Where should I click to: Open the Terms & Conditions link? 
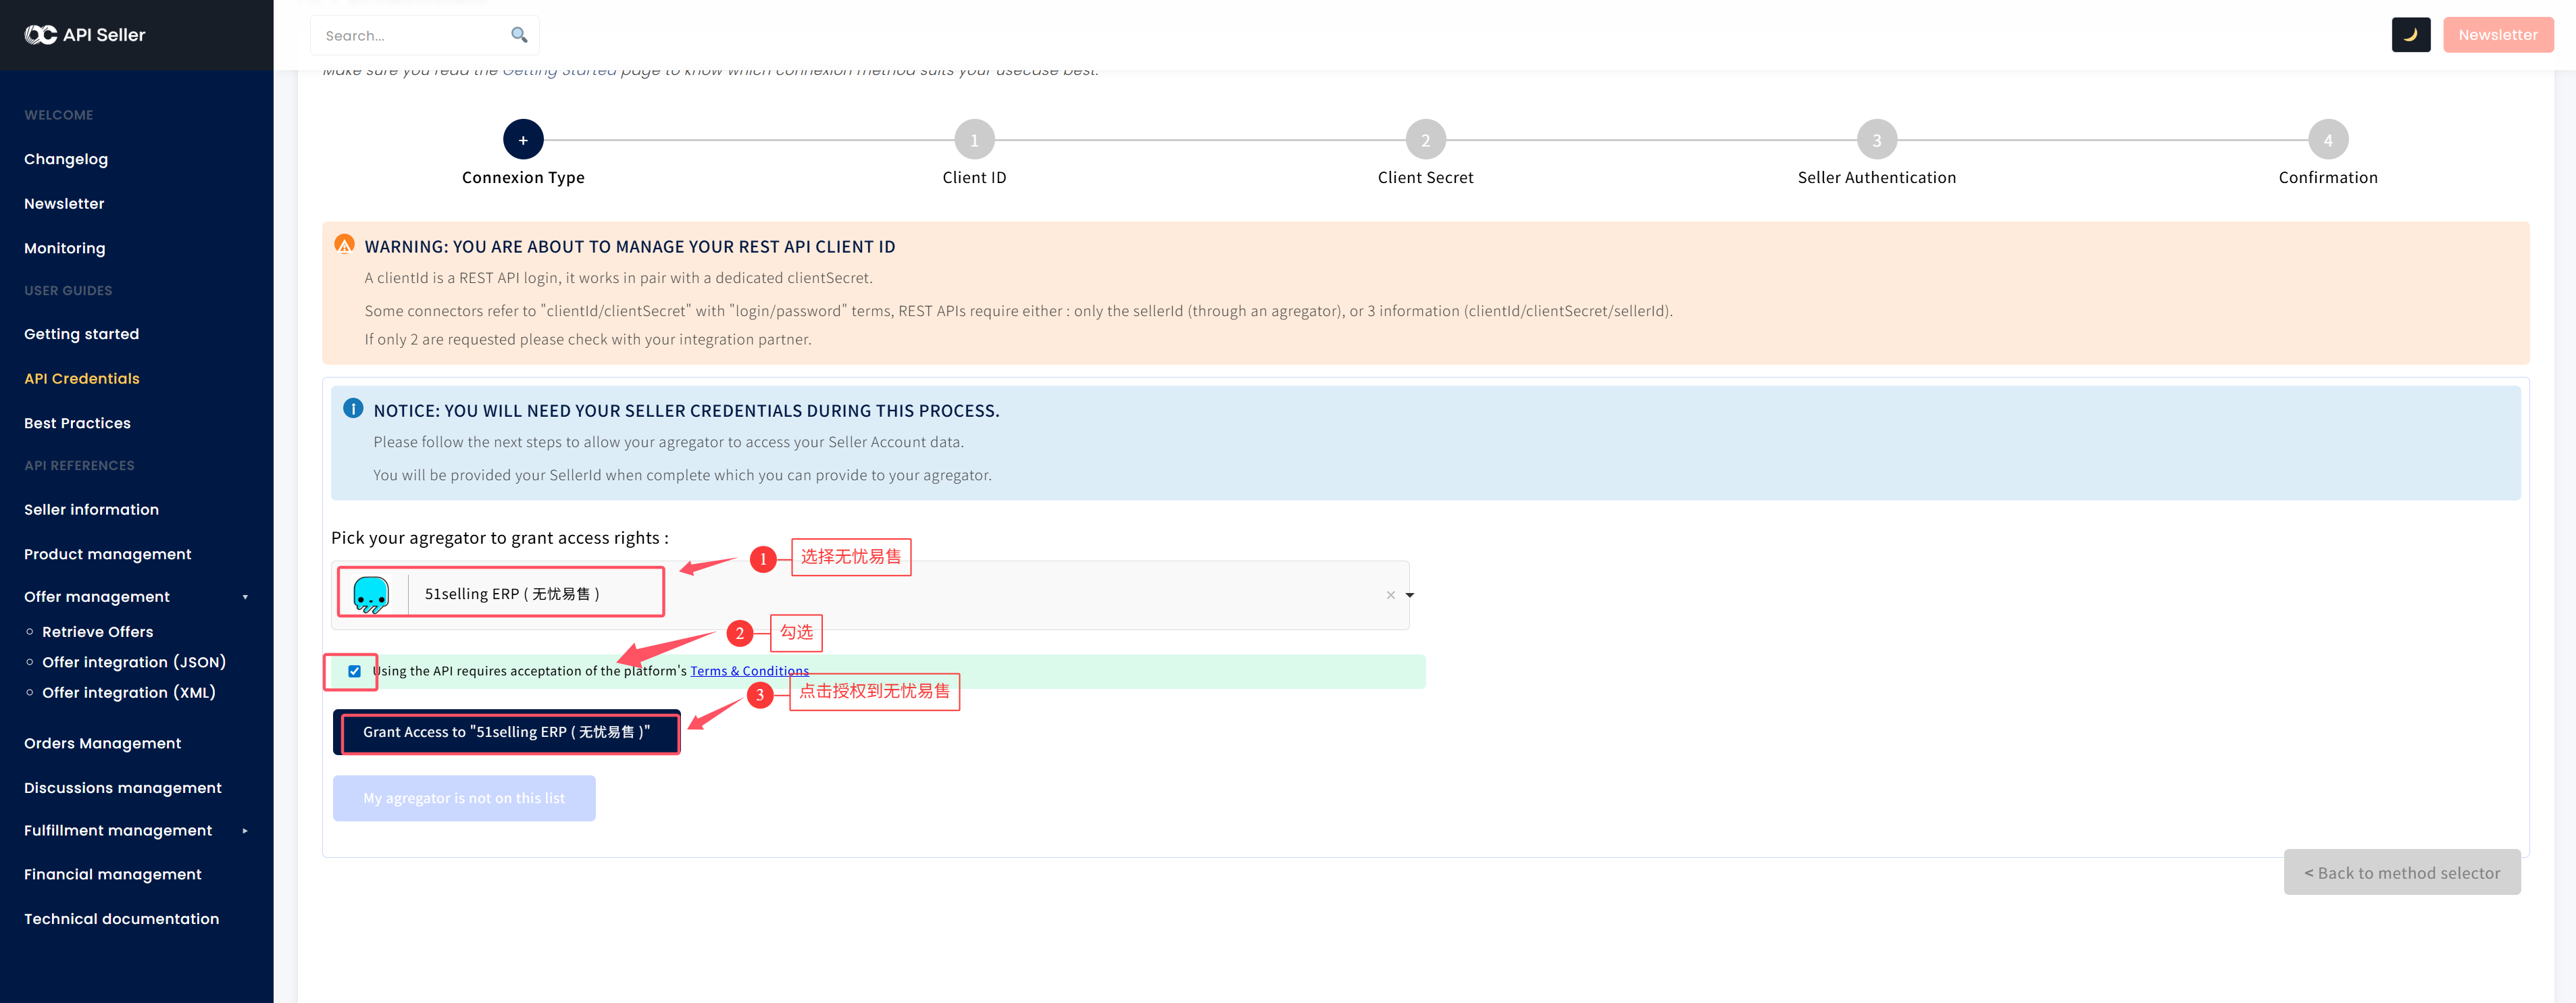749,671
